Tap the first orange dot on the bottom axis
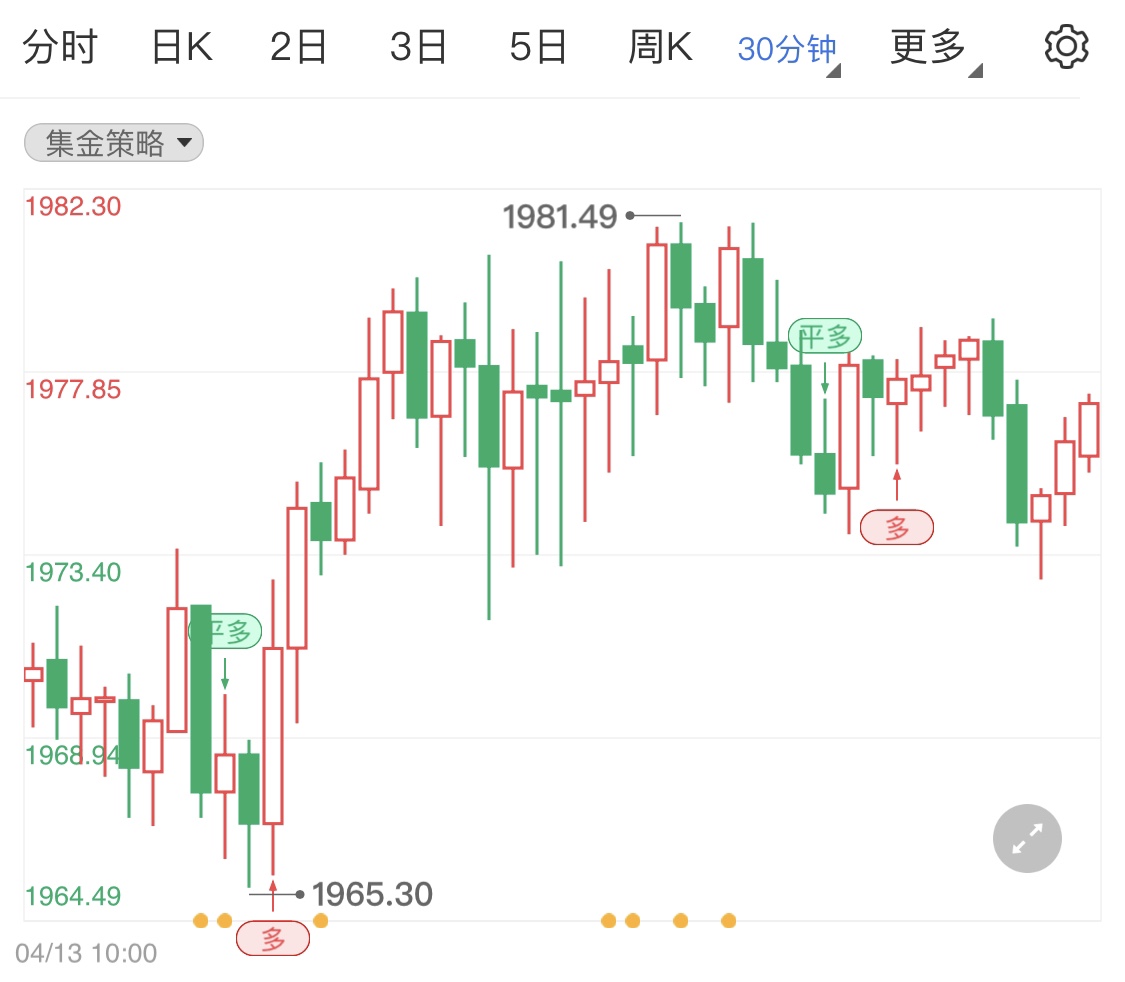Image resolution: width=1125 pixels, height=982 pixels. coord(201,920)
